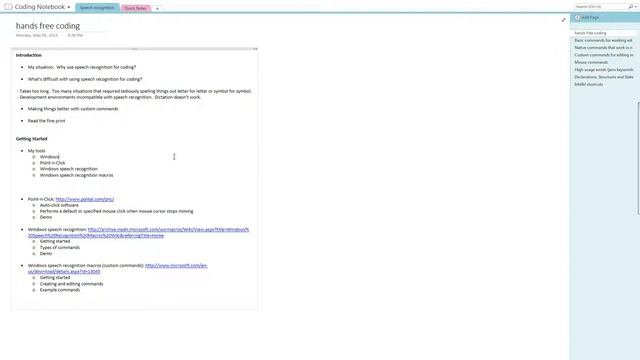
Task: Click in the Search box
Action: 600,7
